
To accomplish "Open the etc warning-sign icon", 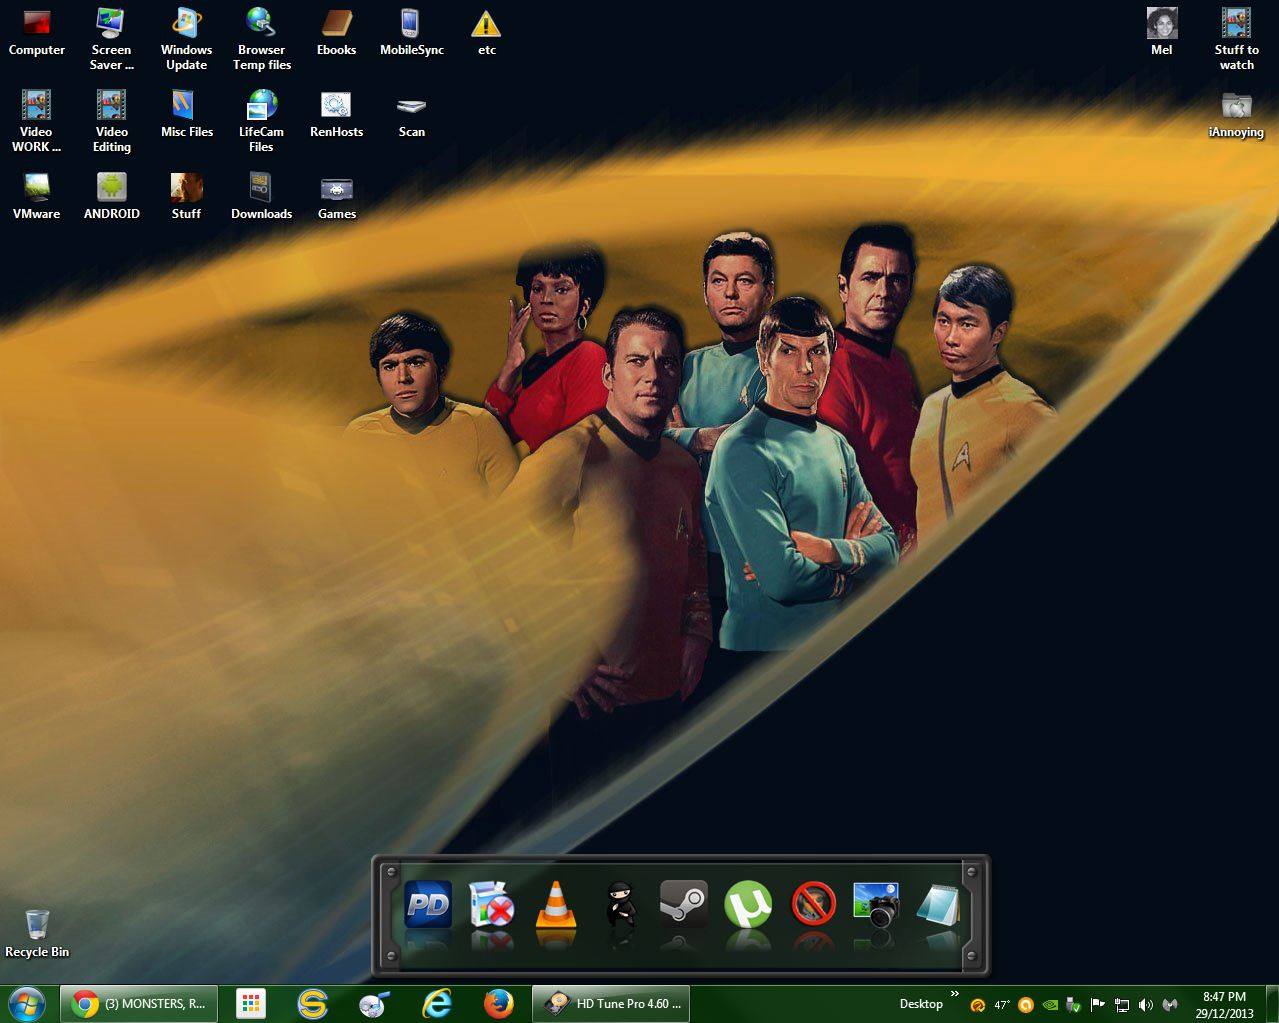I will pos(486,32).
